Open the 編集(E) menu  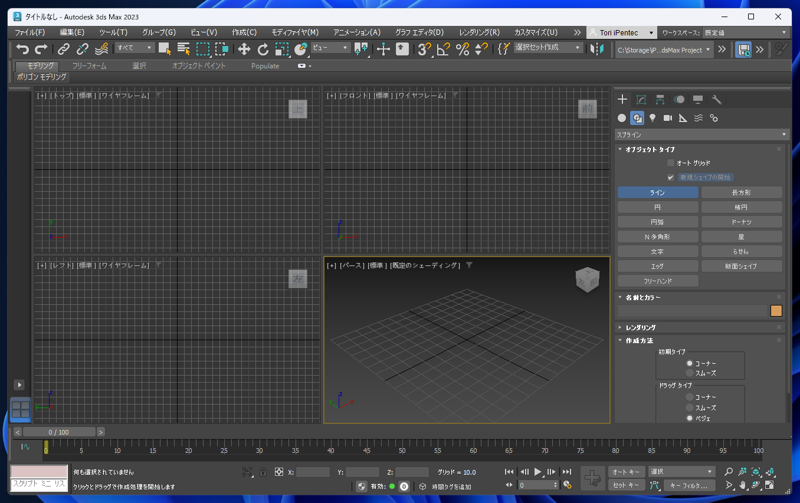72,32
